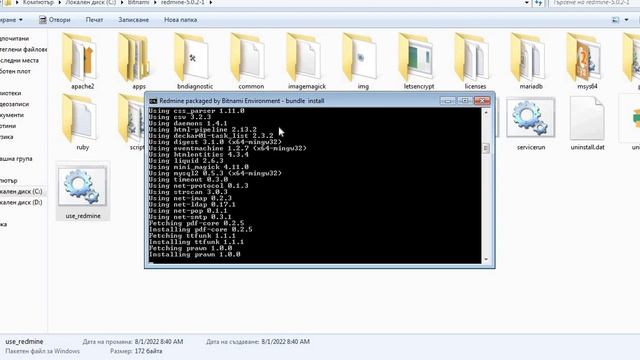
Task: Select the servicerun batch file
Action: 531,123
